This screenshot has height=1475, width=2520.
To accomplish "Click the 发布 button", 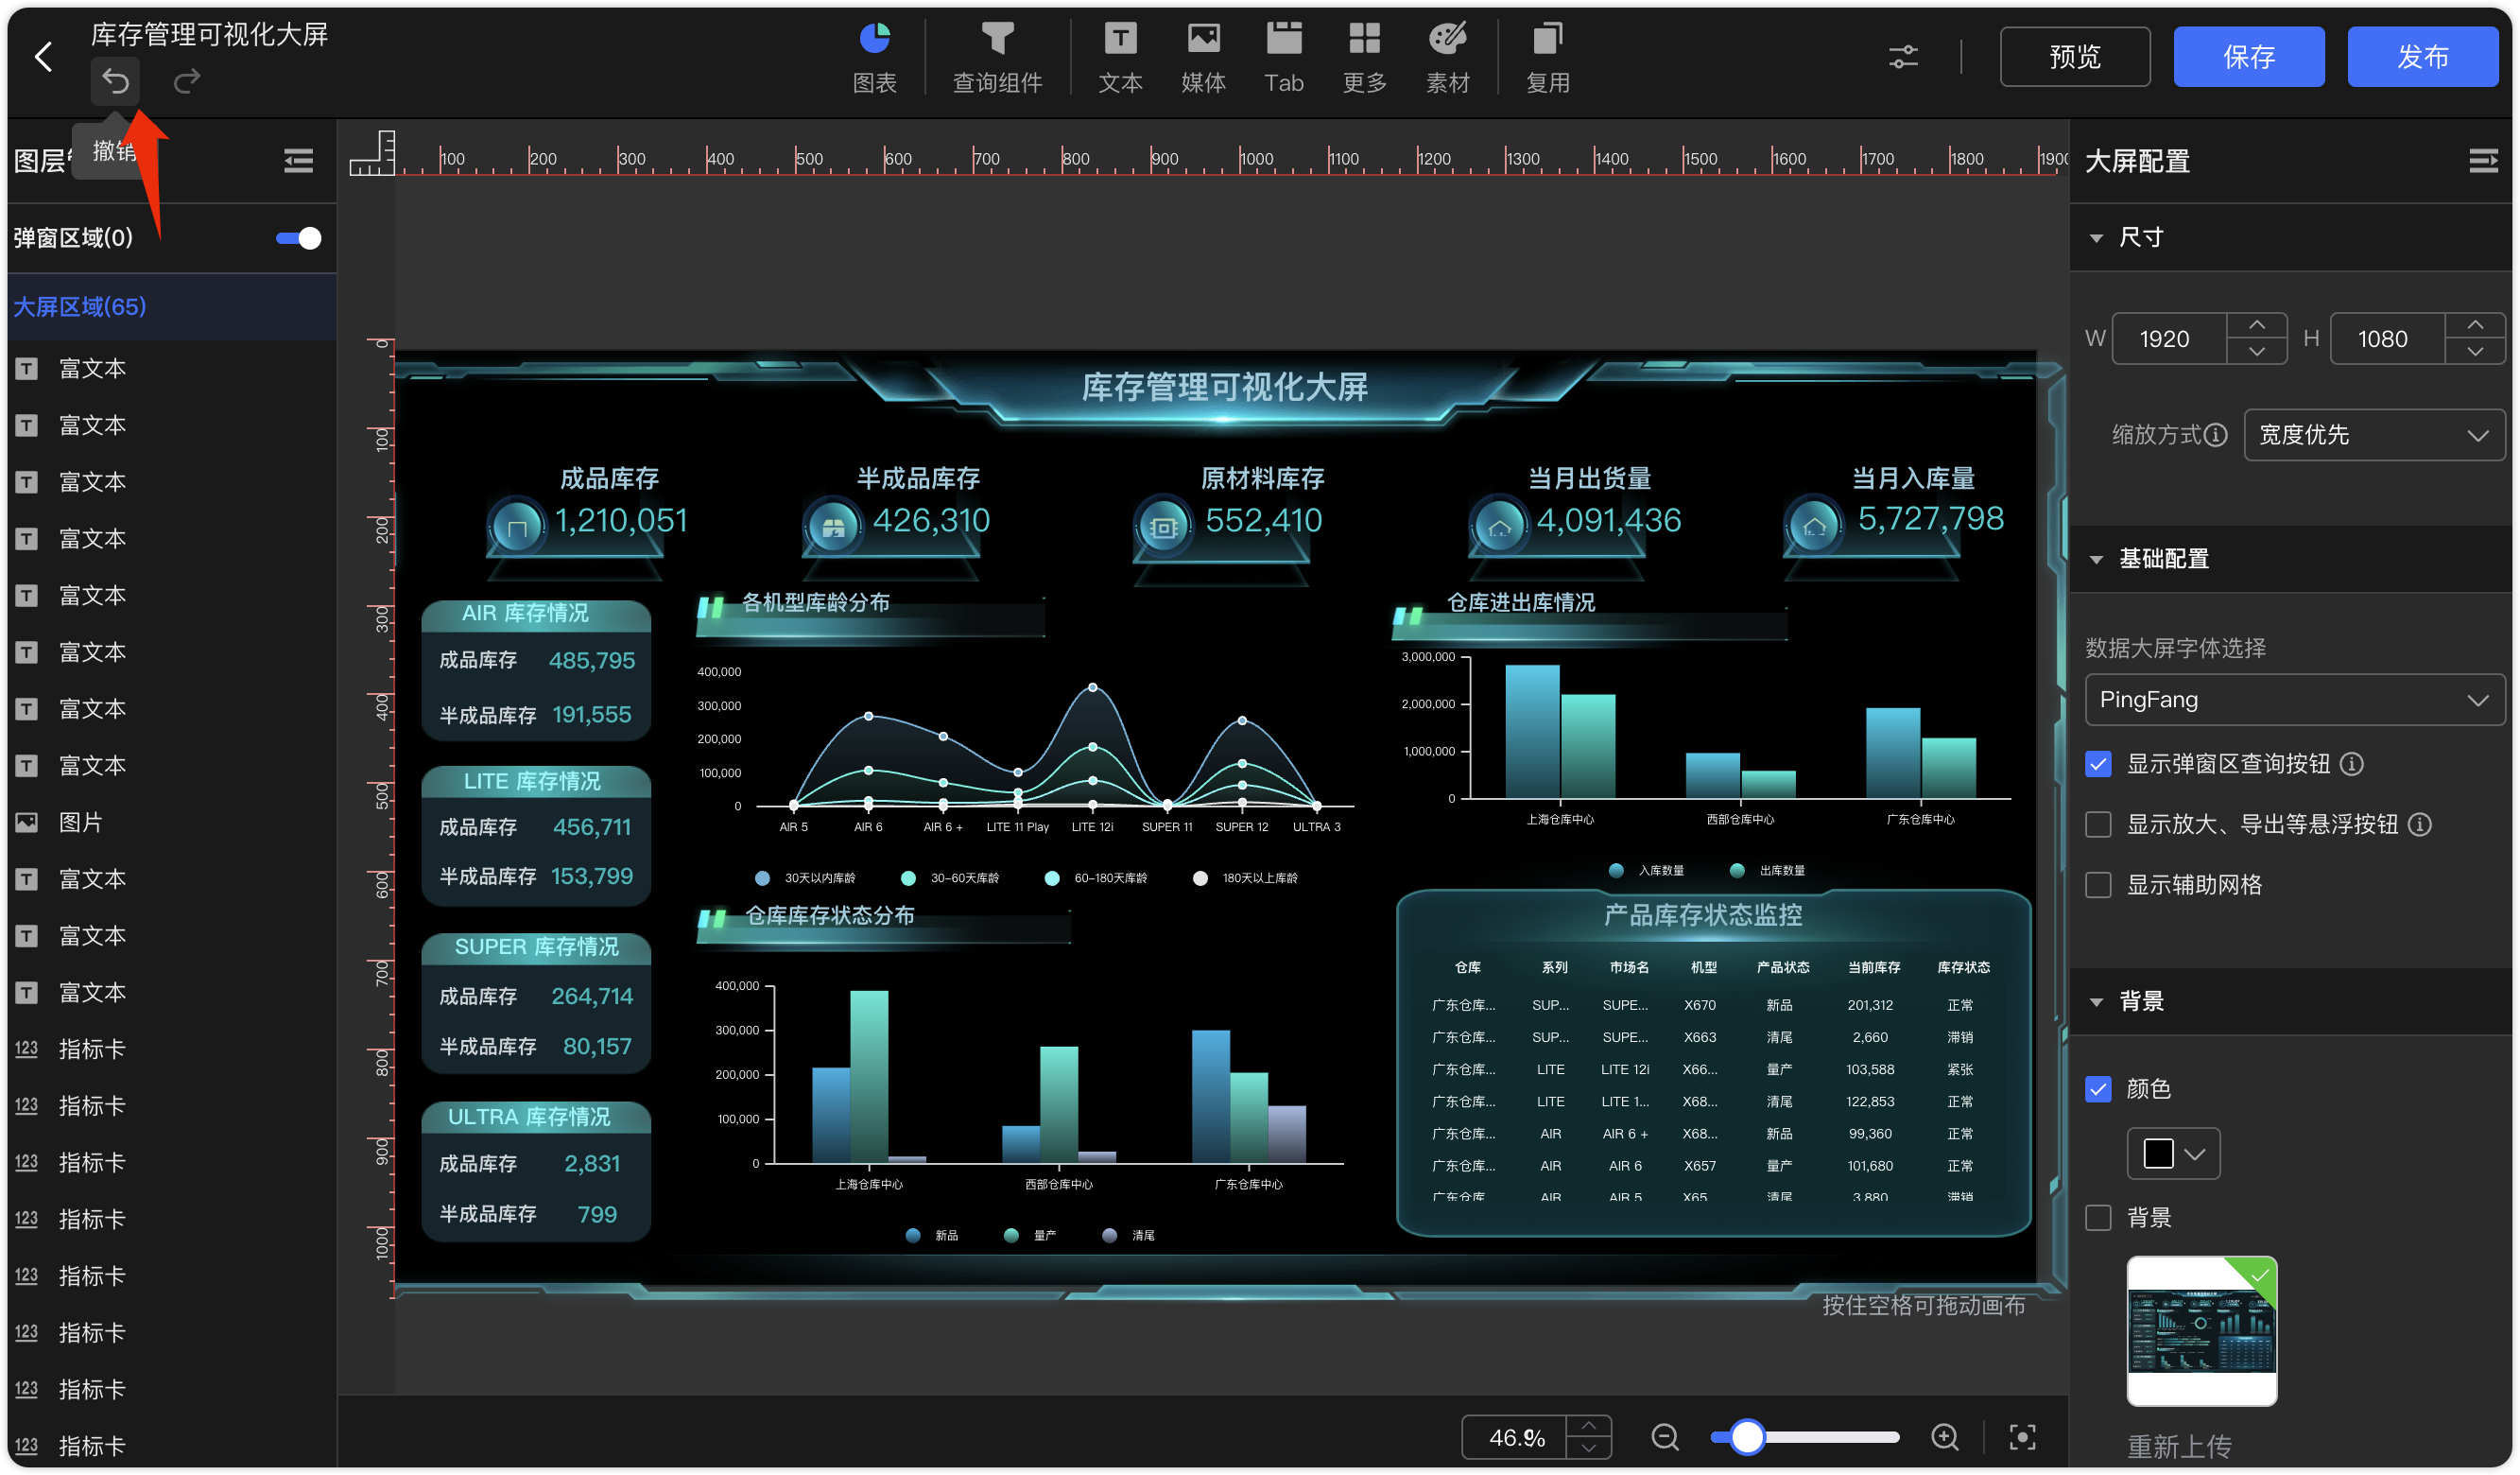I will (x=2422, y=57).
